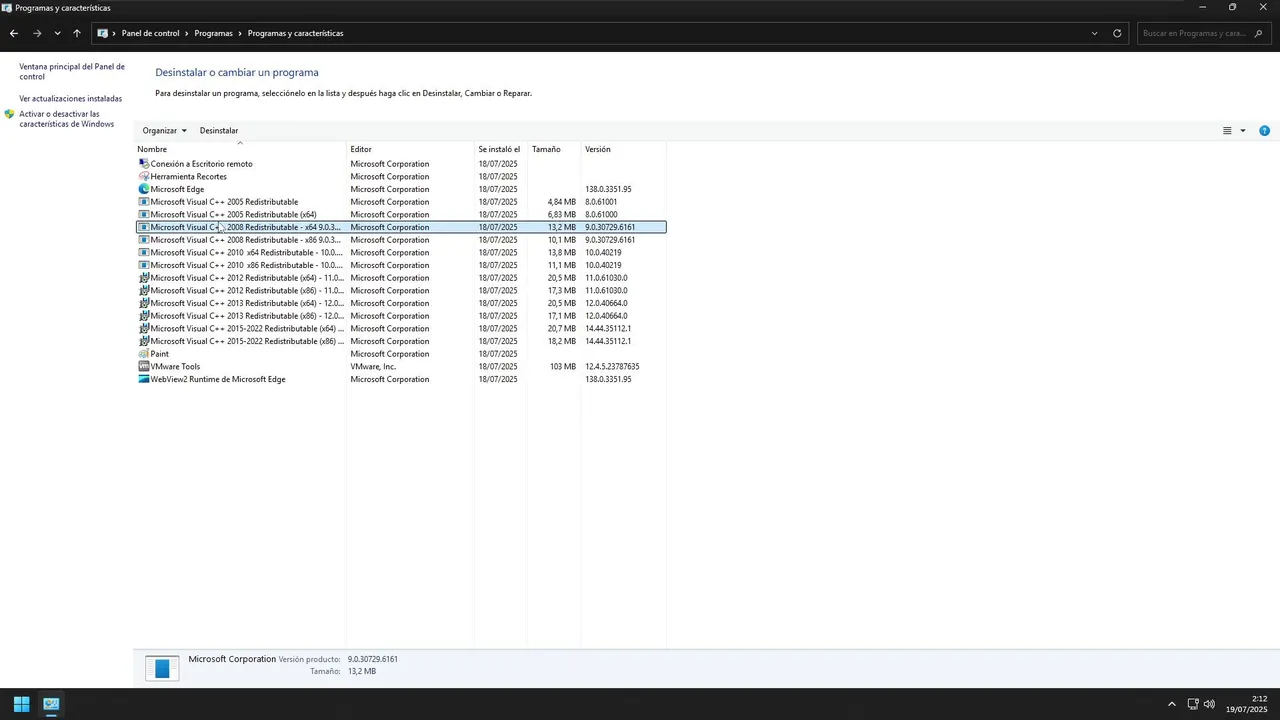
Task: Open Ventana principal del Panel de control
Action: click(x=72, y=71)
